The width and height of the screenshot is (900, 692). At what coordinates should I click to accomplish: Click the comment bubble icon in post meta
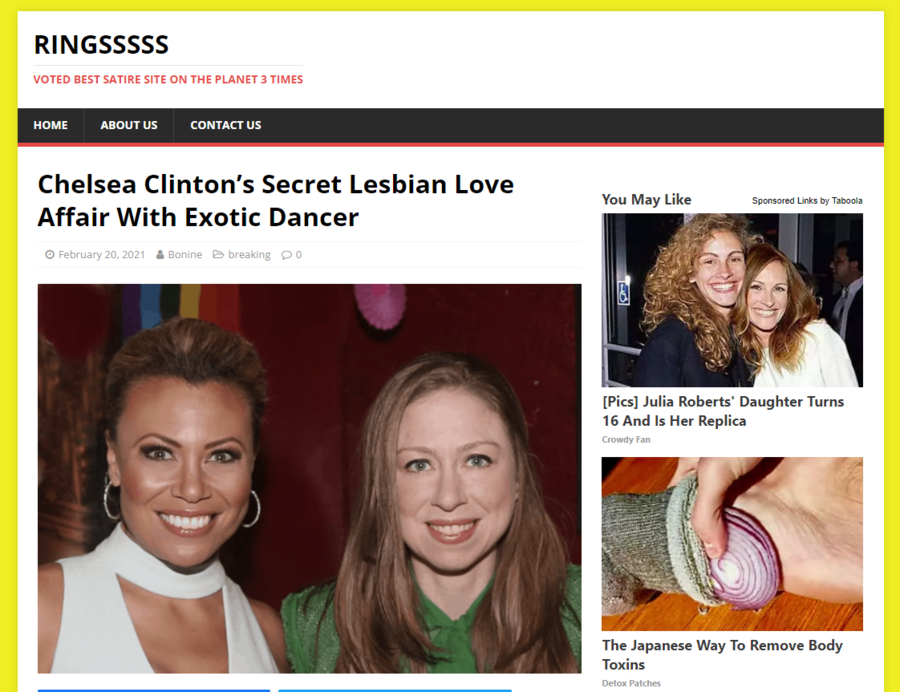click(286, 255)
